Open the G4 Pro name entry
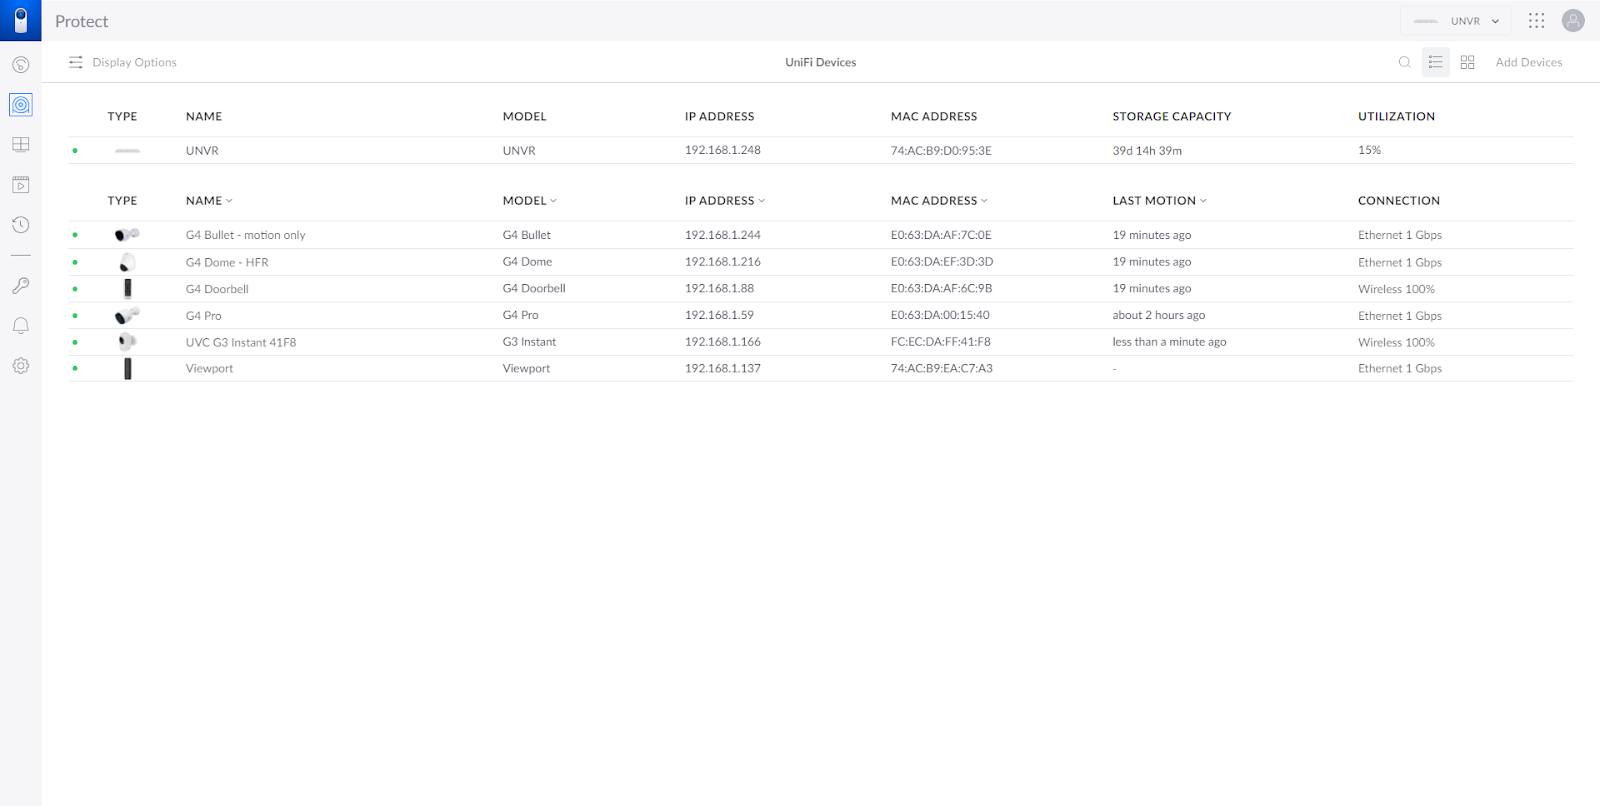Screen dimensions: 1600x806 tap(203, 316)
